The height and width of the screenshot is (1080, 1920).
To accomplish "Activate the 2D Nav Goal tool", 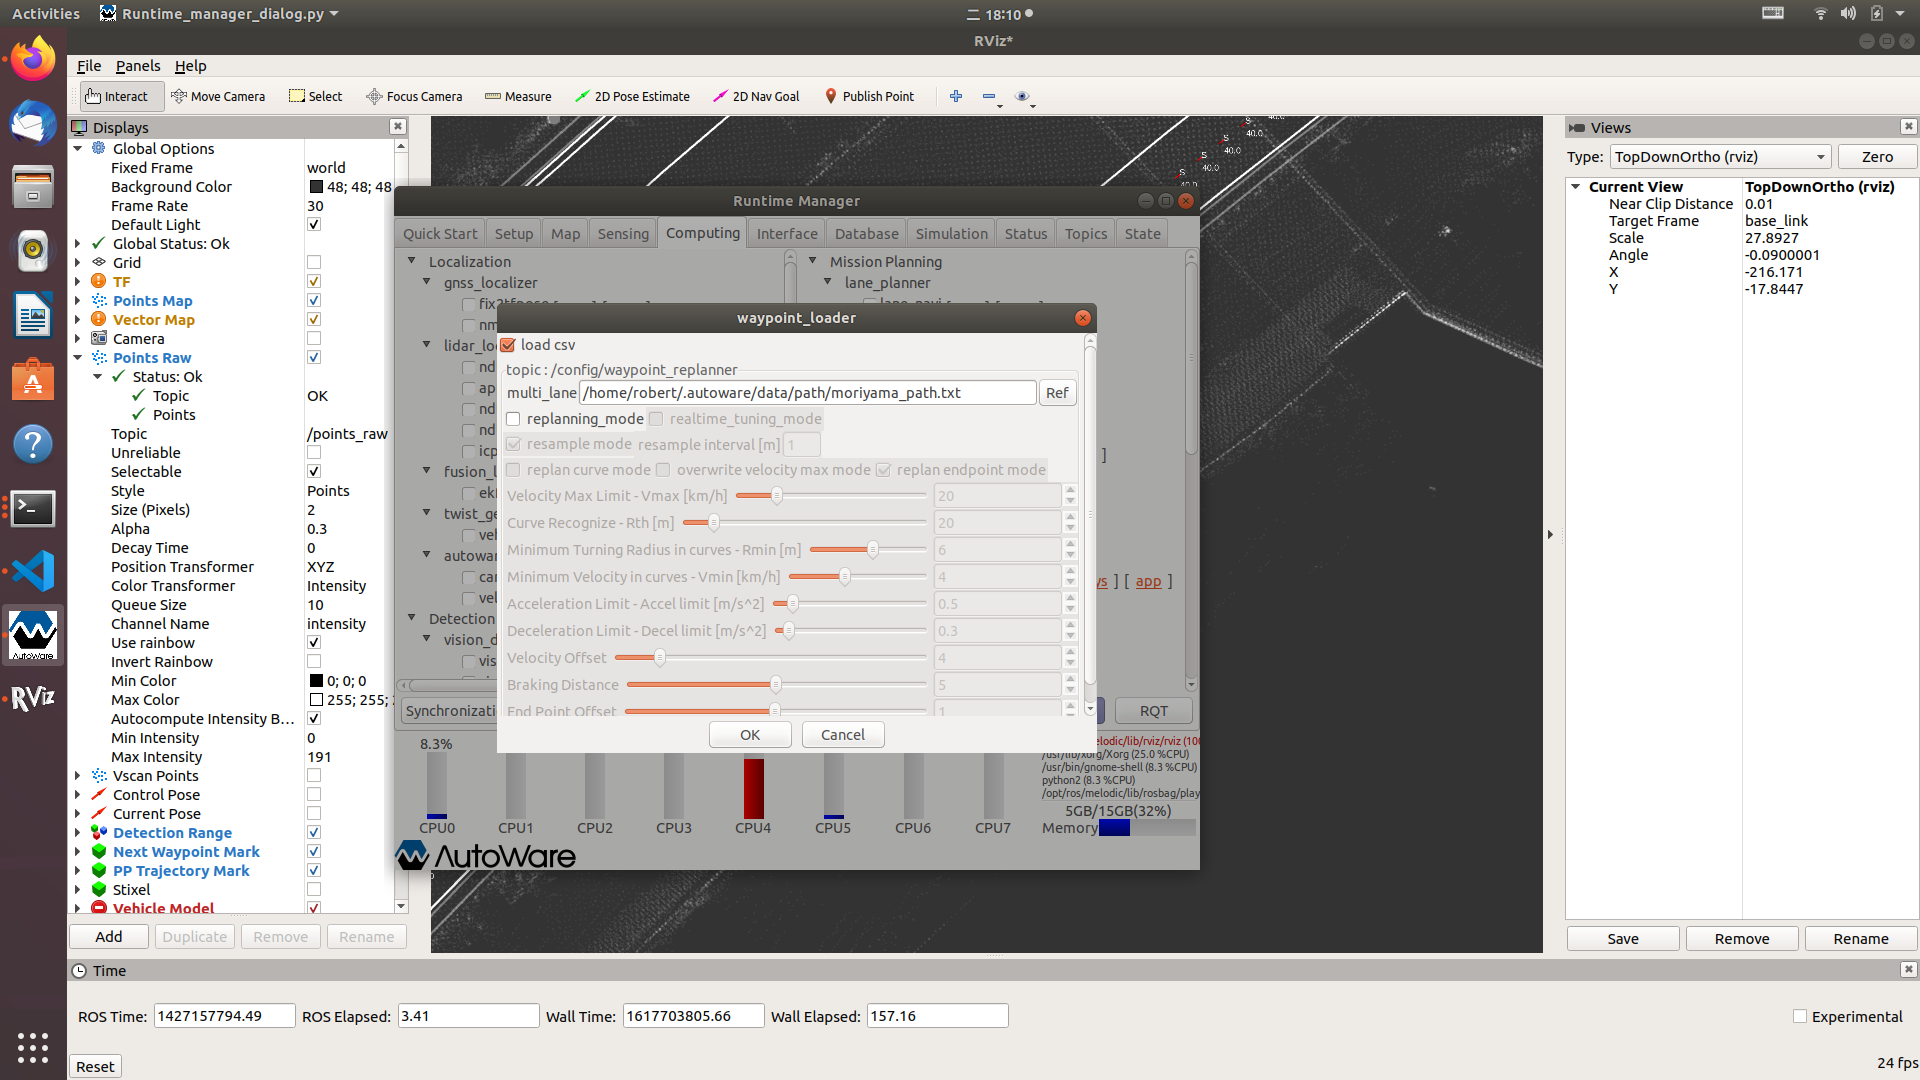I will [756, 96].
